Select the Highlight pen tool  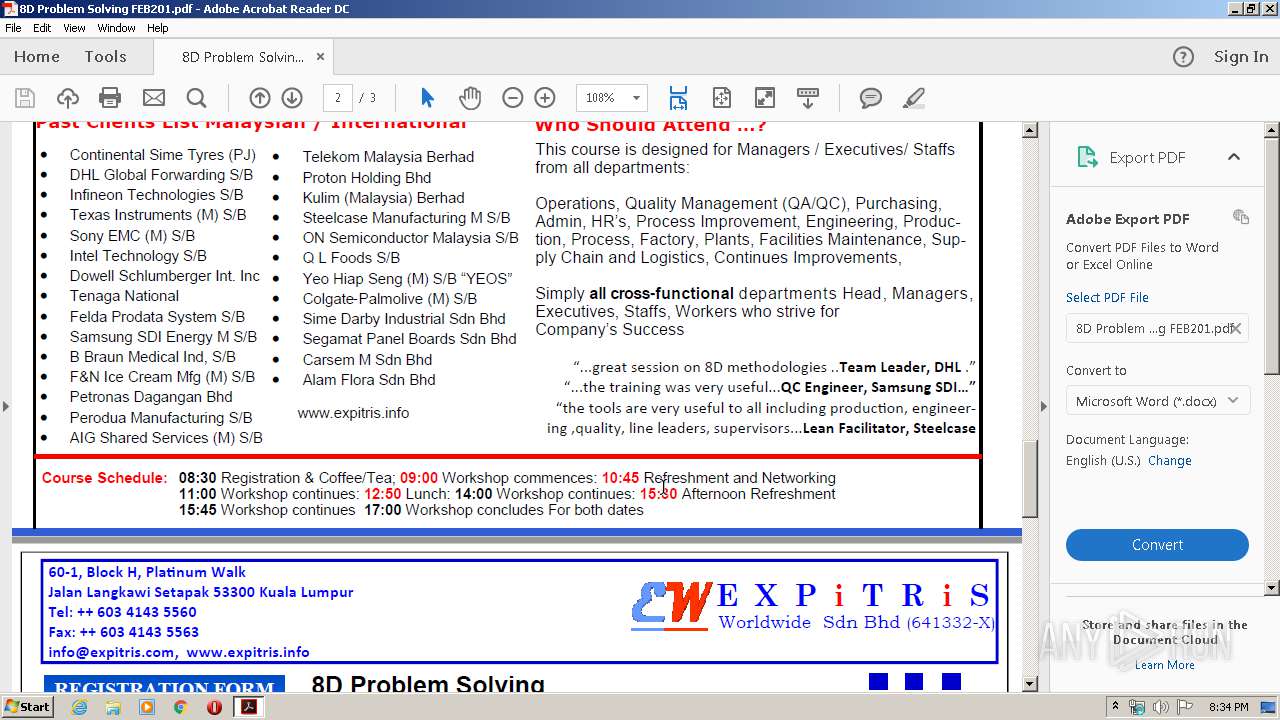tap(913, 98)
